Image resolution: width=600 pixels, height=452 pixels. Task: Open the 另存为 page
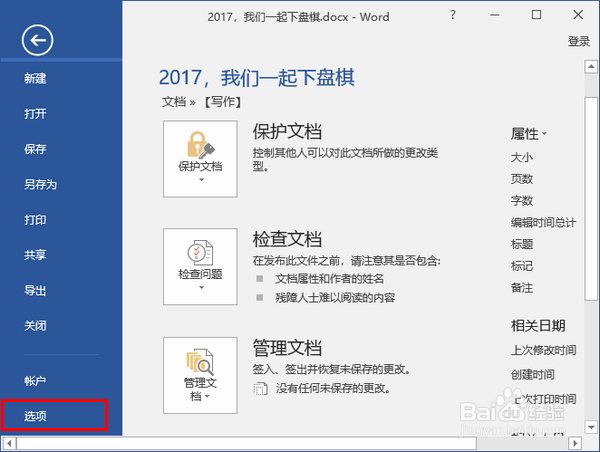tap(41, 184)
